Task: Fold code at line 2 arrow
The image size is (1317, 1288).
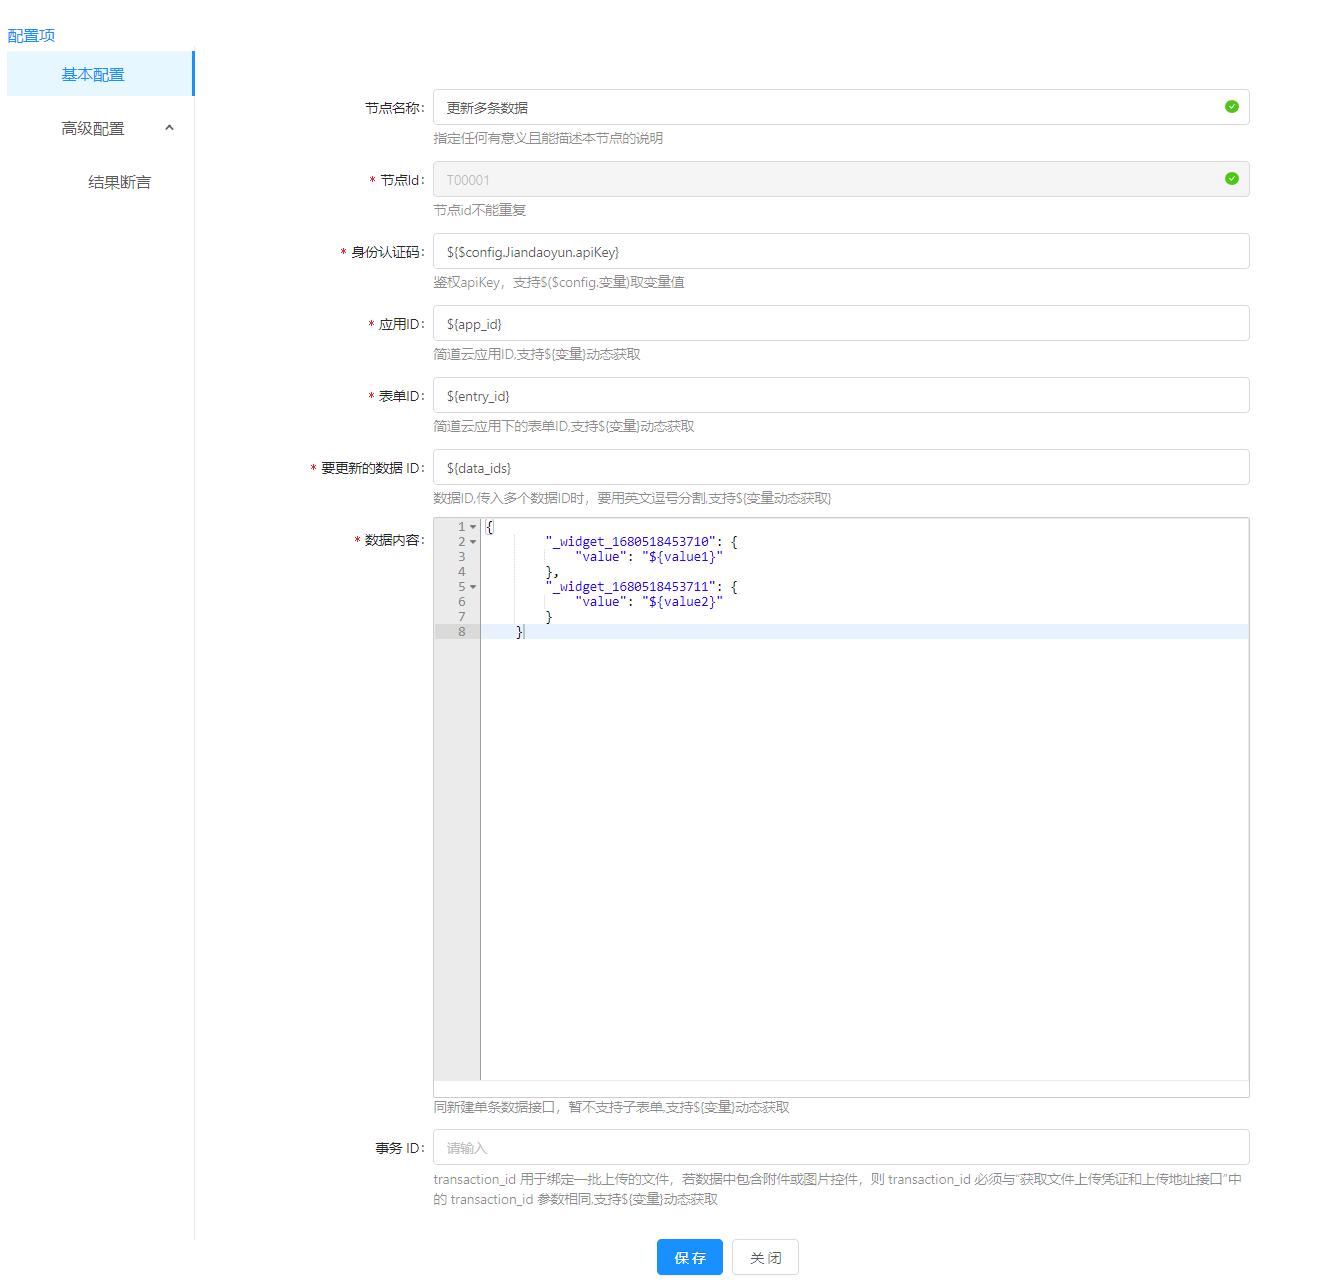Action: (473, 542)
